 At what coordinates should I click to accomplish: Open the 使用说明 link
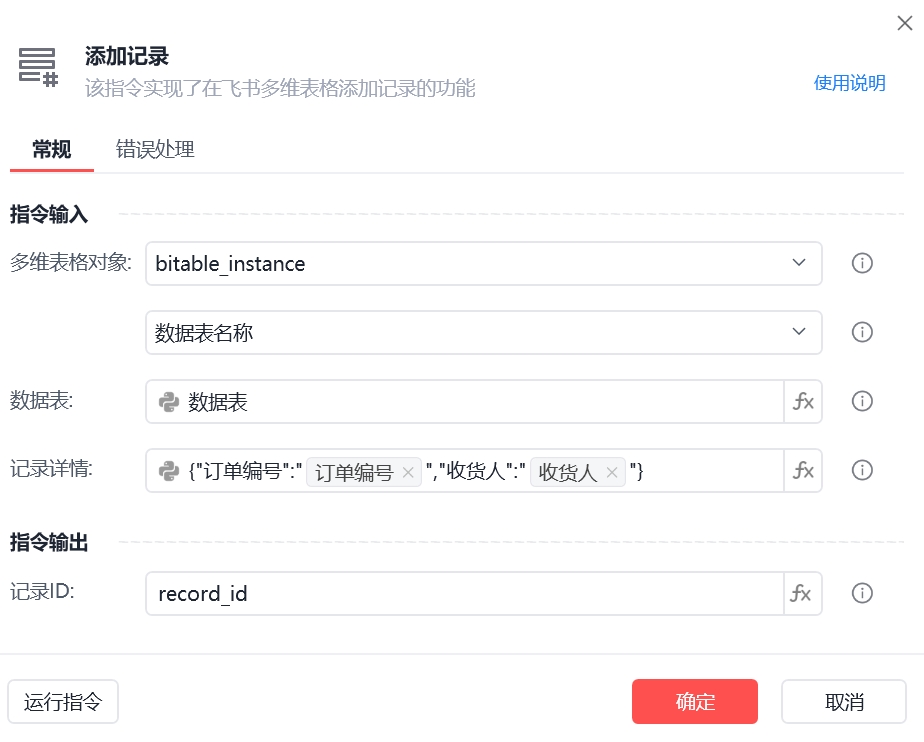(x=849, y=83)
